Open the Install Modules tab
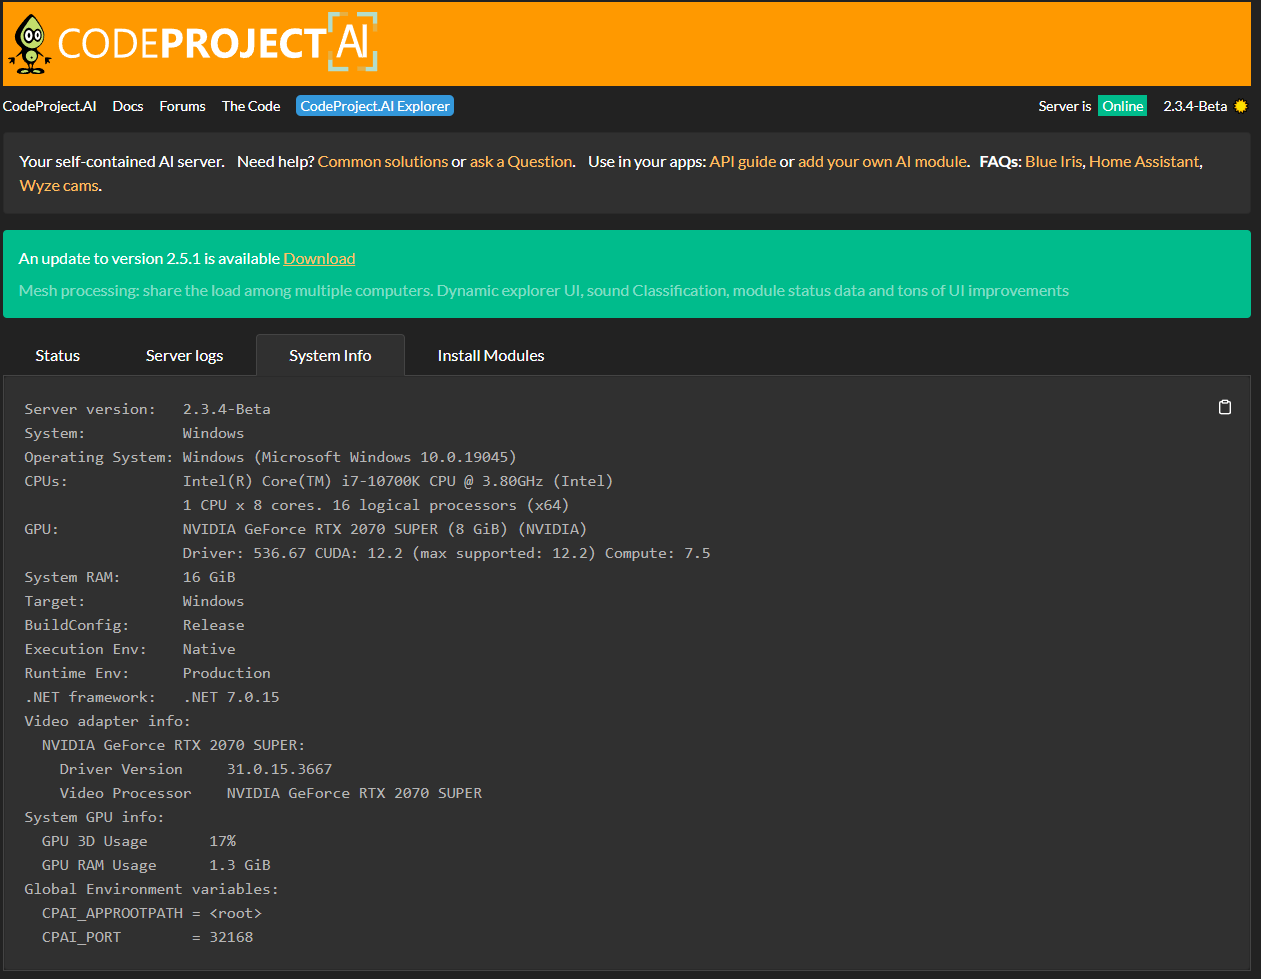The height and width of the screenshot is (979, 1261). click(x=491, y=355)
